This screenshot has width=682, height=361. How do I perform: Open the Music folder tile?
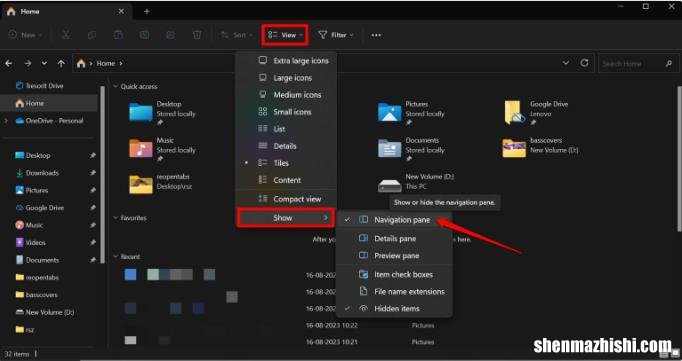163,149
